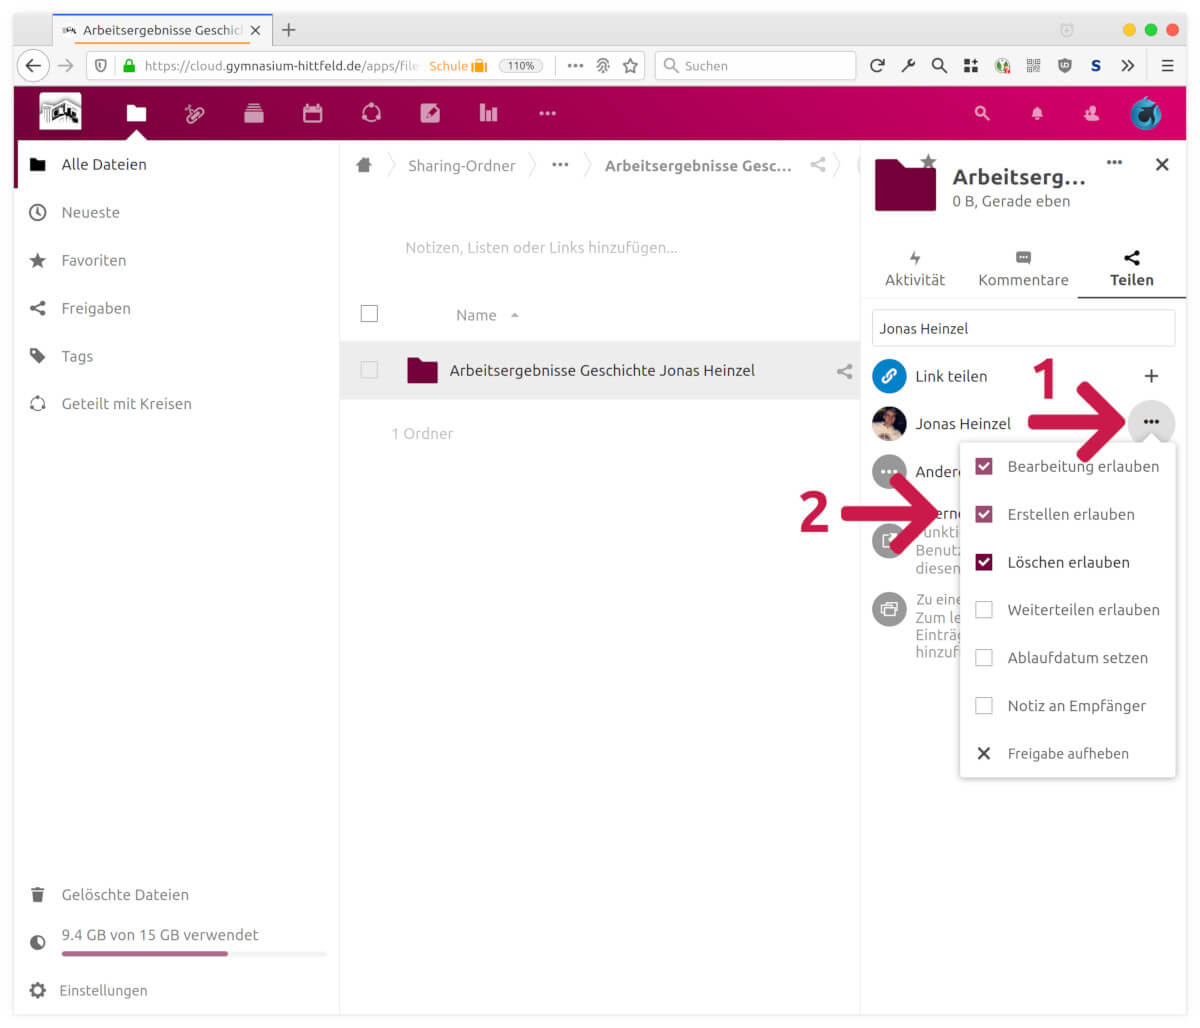This screenshot has height=1028, width=1200.
Task: Open the Deck app icon in header
Action: point(254,113)
